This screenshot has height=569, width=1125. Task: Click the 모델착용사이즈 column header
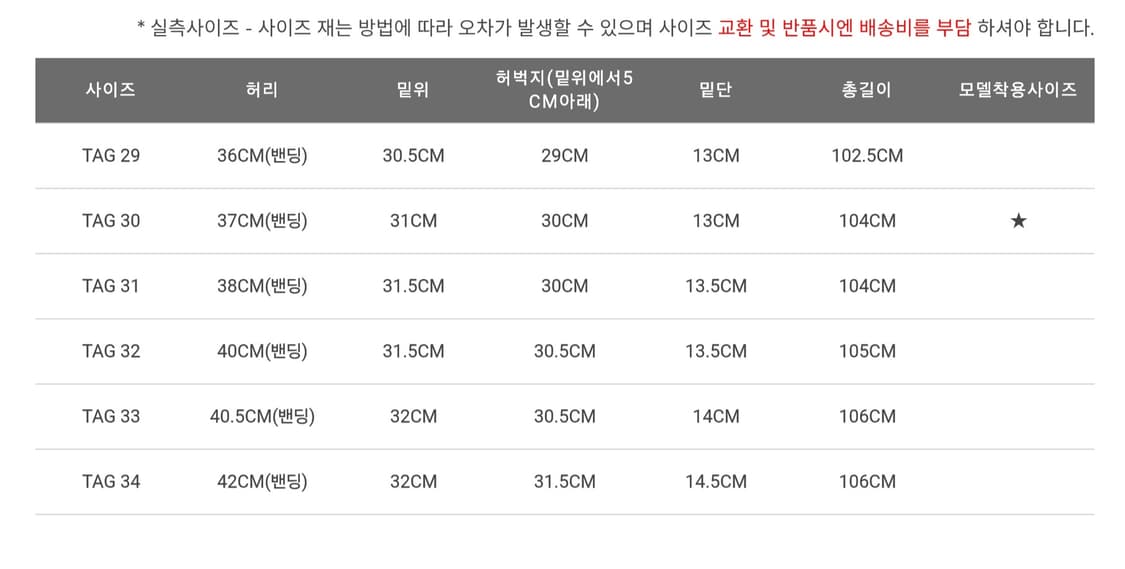(1018, 89)
